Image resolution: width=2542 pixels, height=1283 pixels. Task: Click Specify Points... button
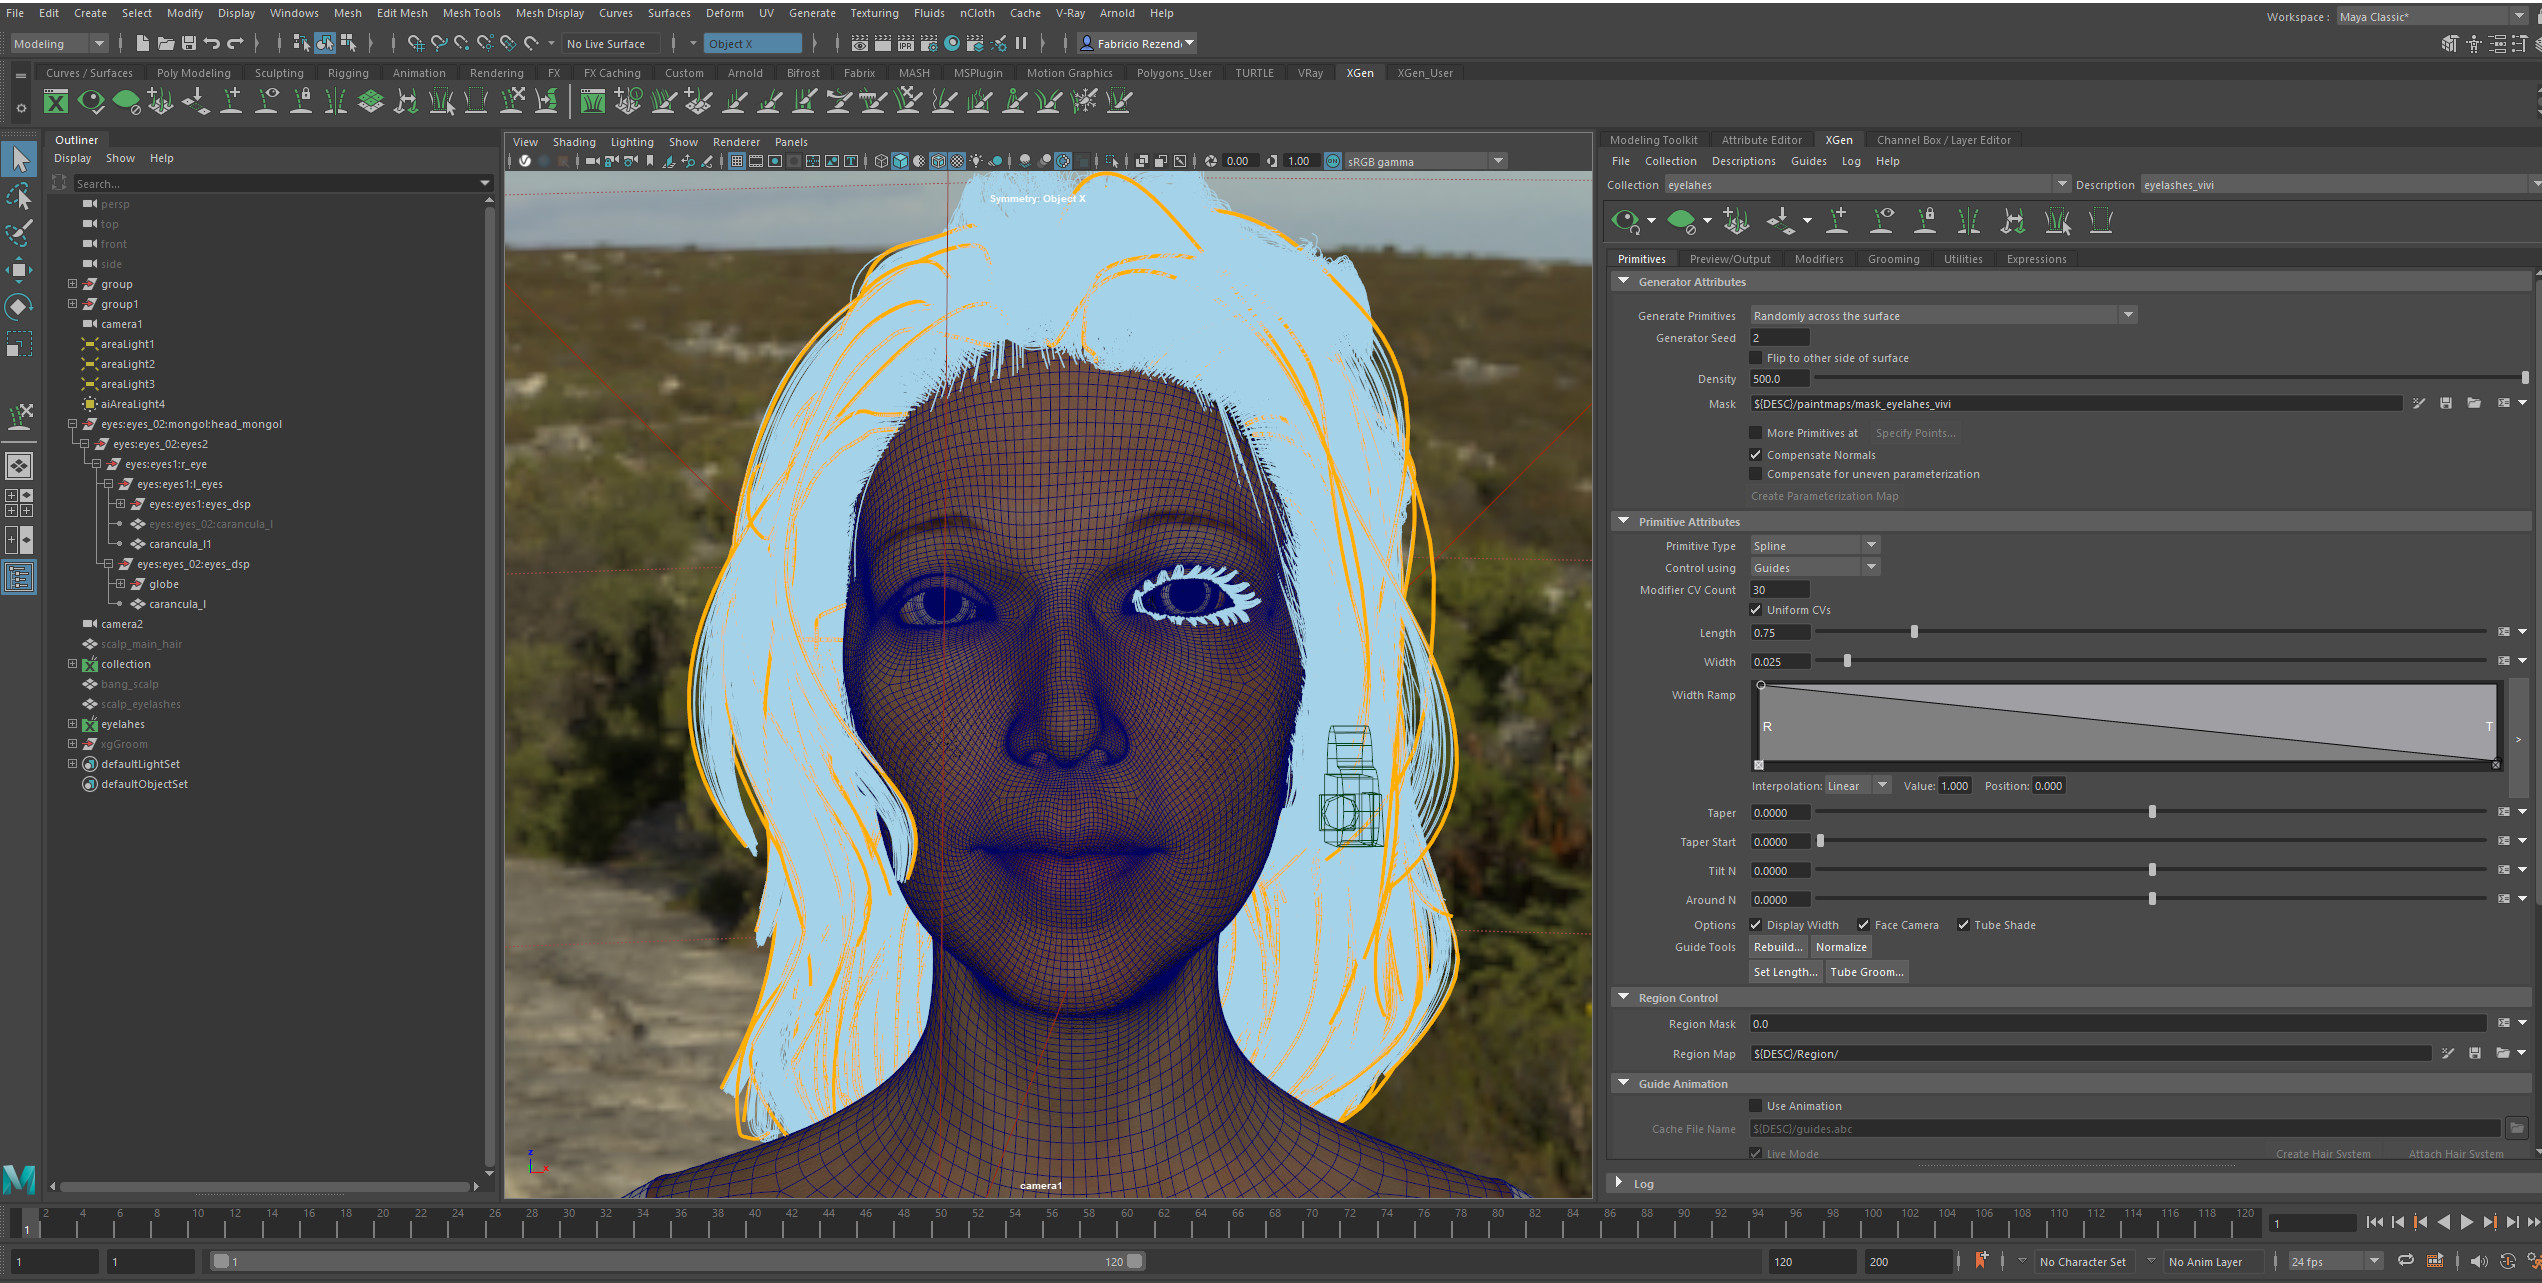pos(1915,433)
